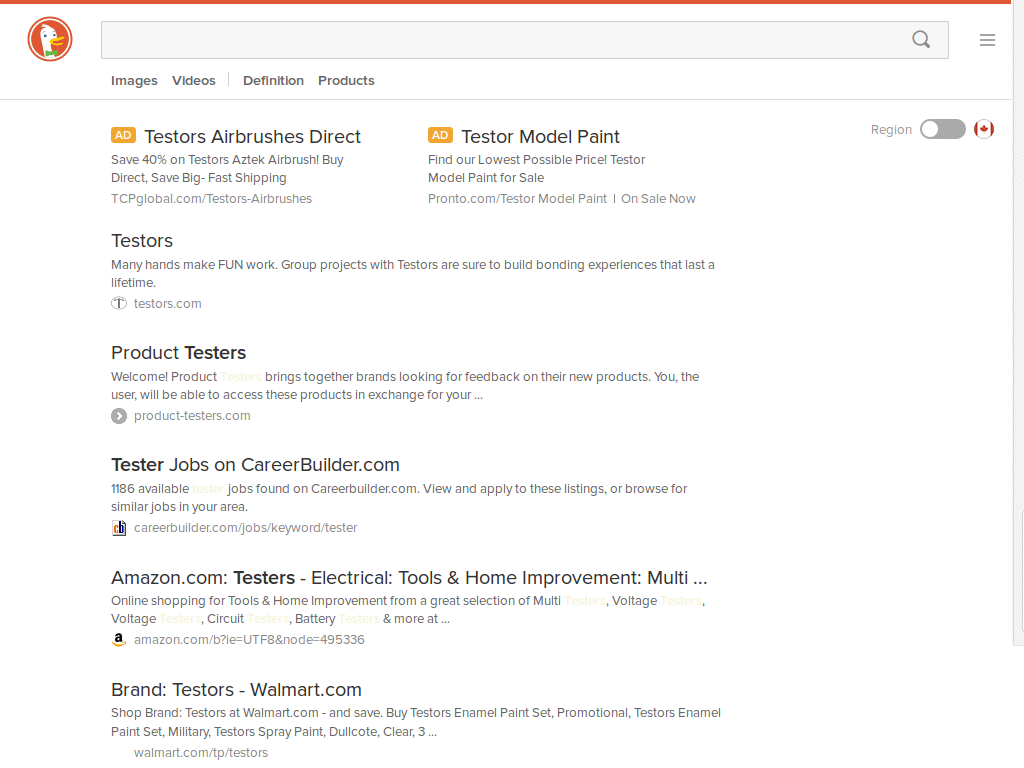
Task: Click the product-testers.com arrow favicon
Action: [x=119, y=416]
